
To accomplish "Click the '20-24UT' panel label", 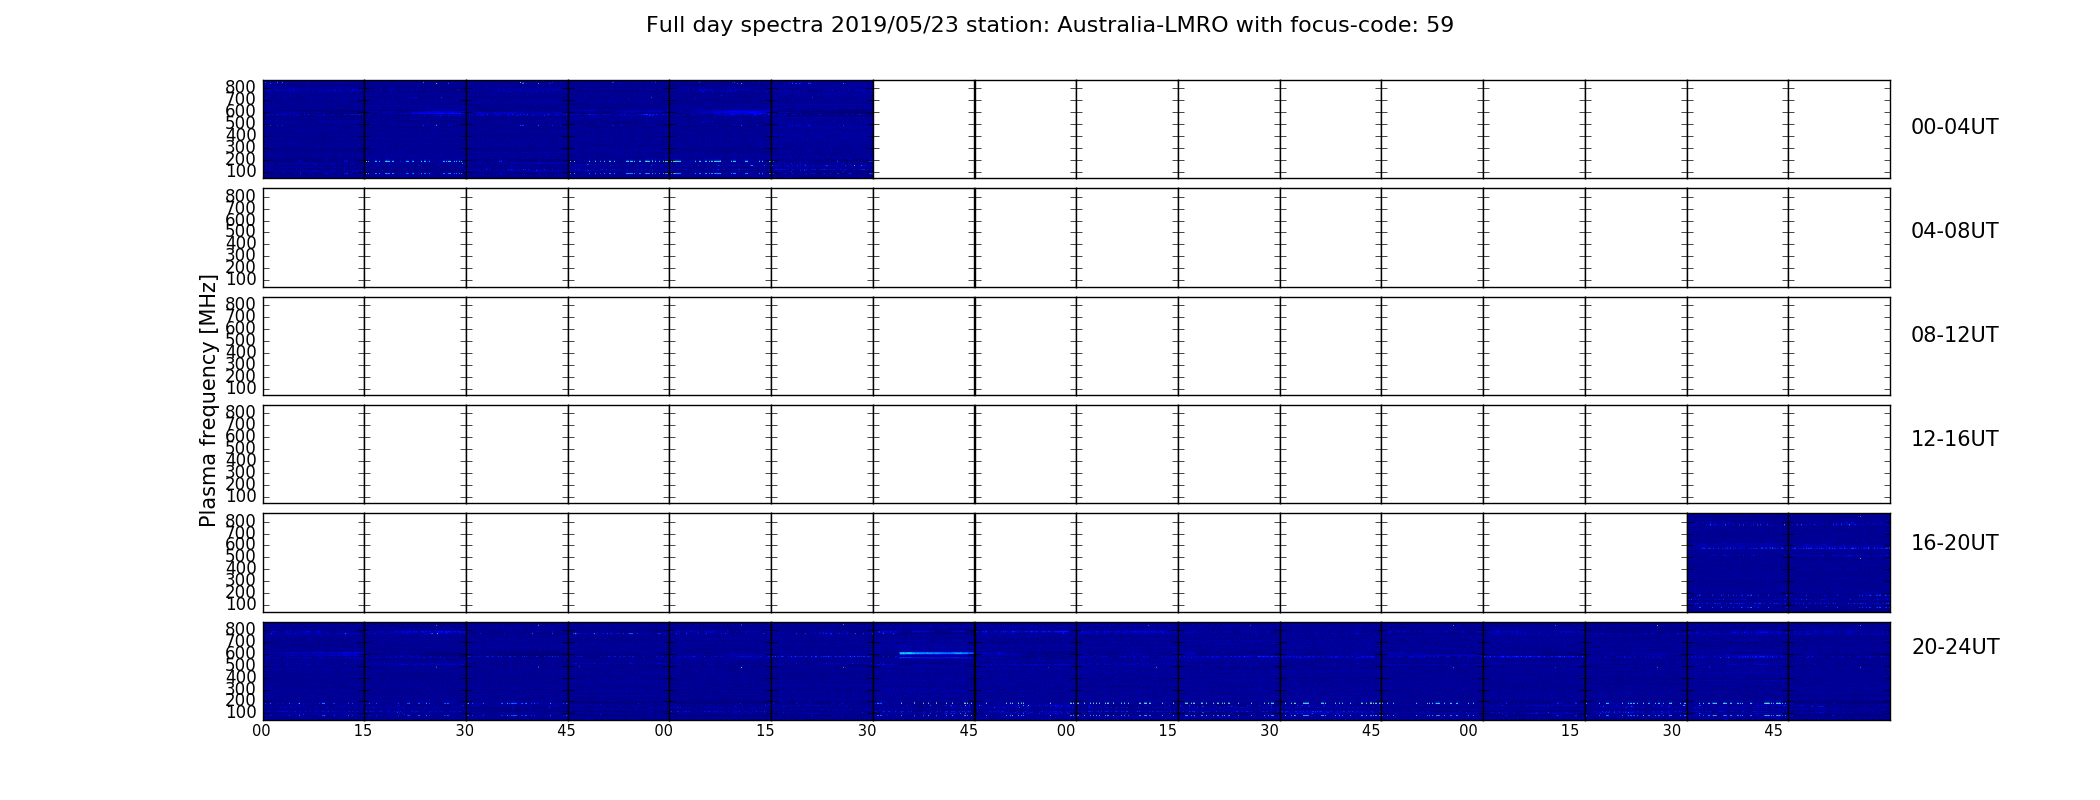I will pos(1955,647).
